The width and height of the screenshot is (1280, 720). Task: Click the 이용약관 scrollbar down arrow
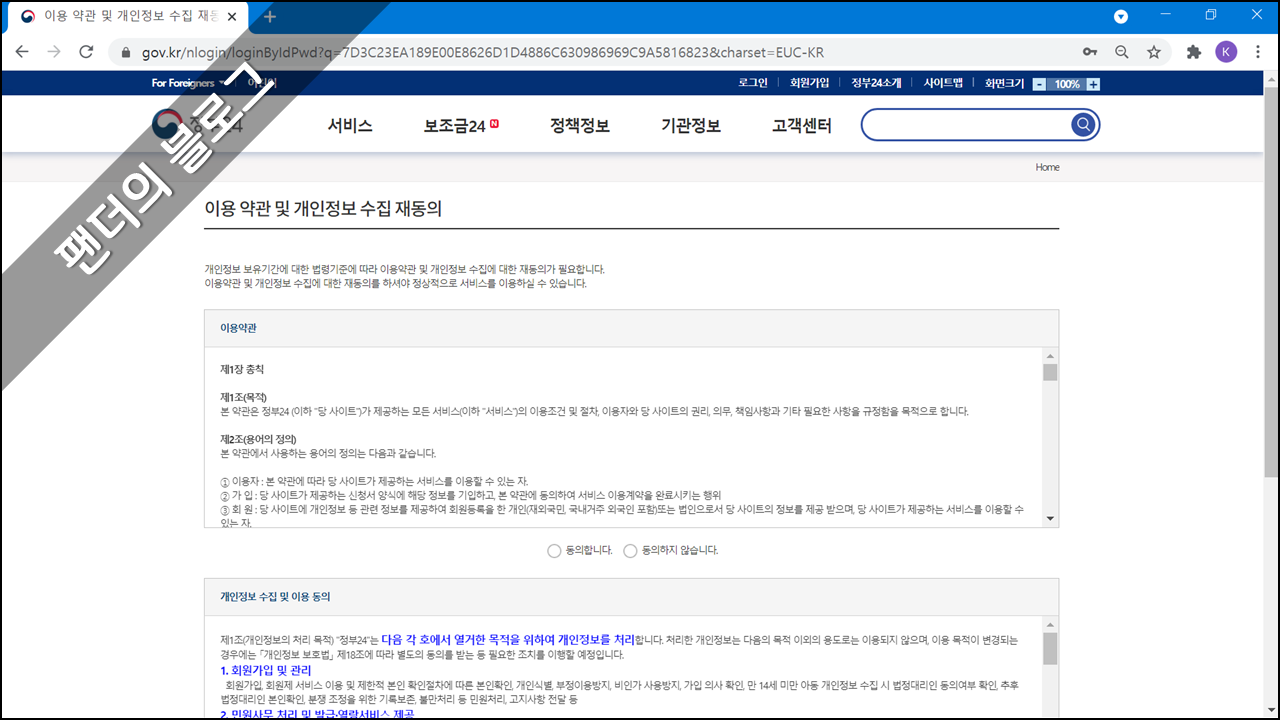point(1050,518)
